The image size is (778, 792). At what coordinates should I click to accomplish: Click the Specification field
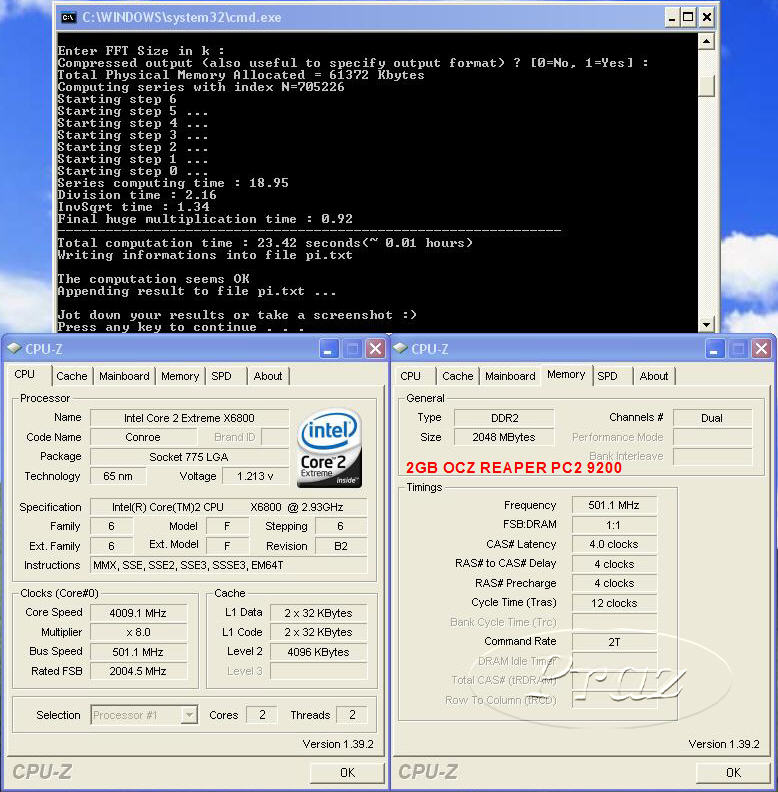point(228,507)
